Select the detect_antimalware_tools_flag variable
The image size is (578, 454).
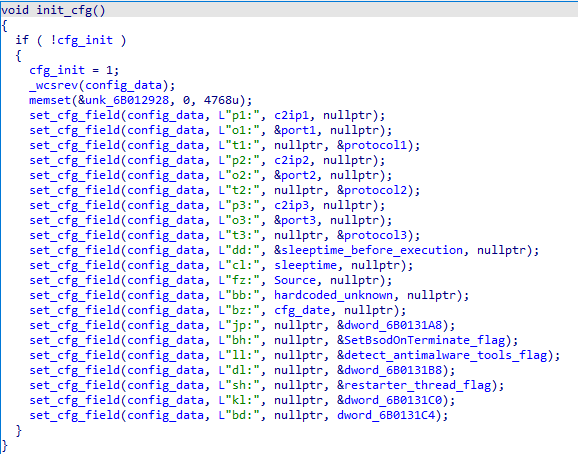coord(445,355)
